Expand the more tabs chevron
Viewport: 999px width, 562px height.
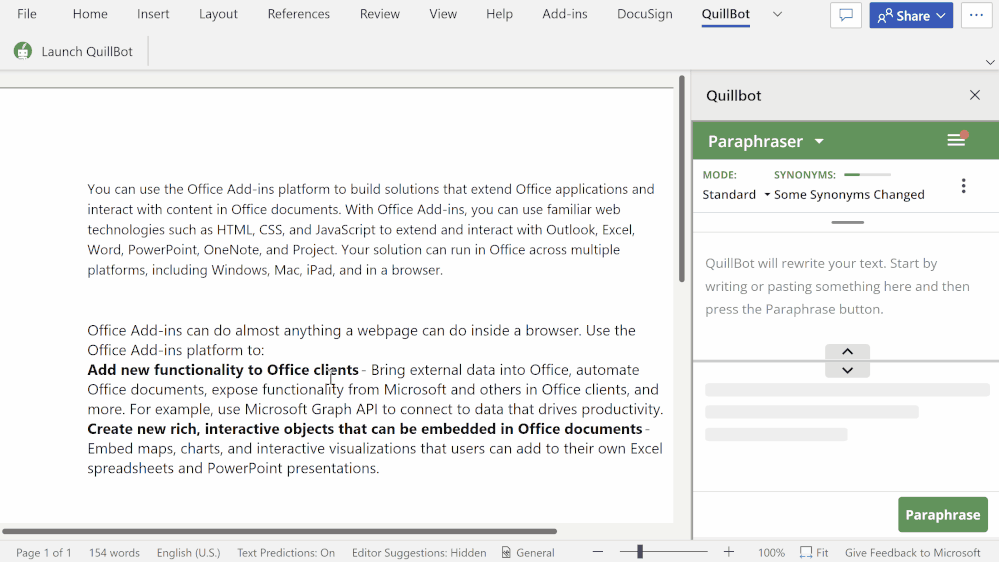click(777, 14)
